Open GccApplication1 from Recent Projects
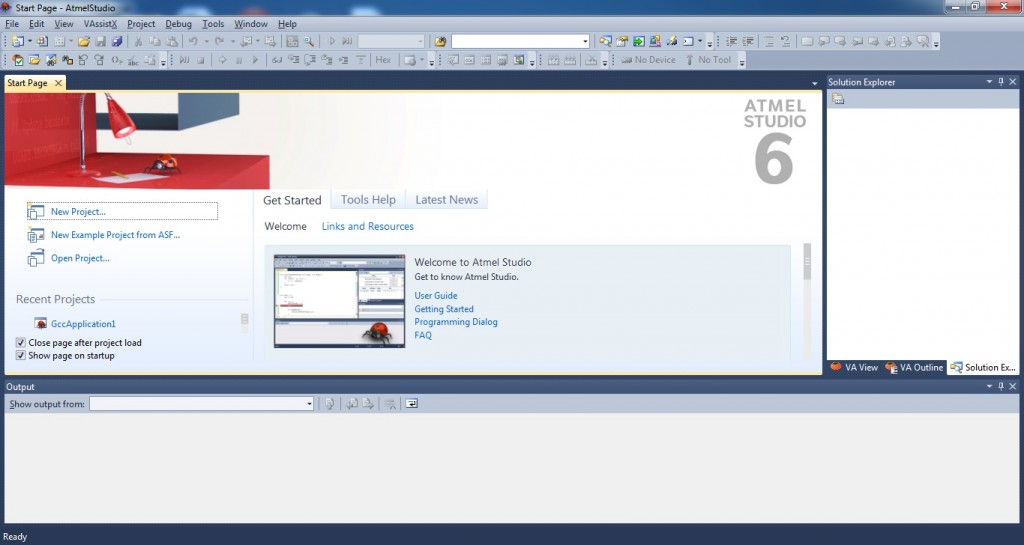The image size is (1024, 545). [83, 324]
